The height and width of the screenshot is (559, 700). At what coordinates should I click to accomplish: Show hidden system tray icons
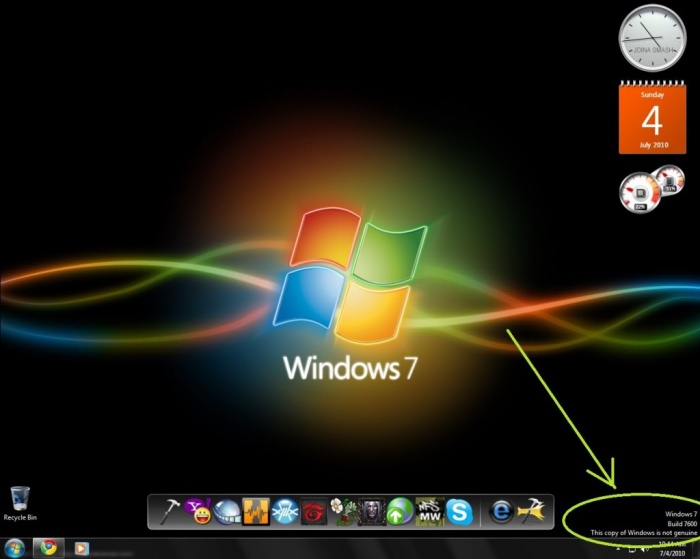click(x=618, y=548)
